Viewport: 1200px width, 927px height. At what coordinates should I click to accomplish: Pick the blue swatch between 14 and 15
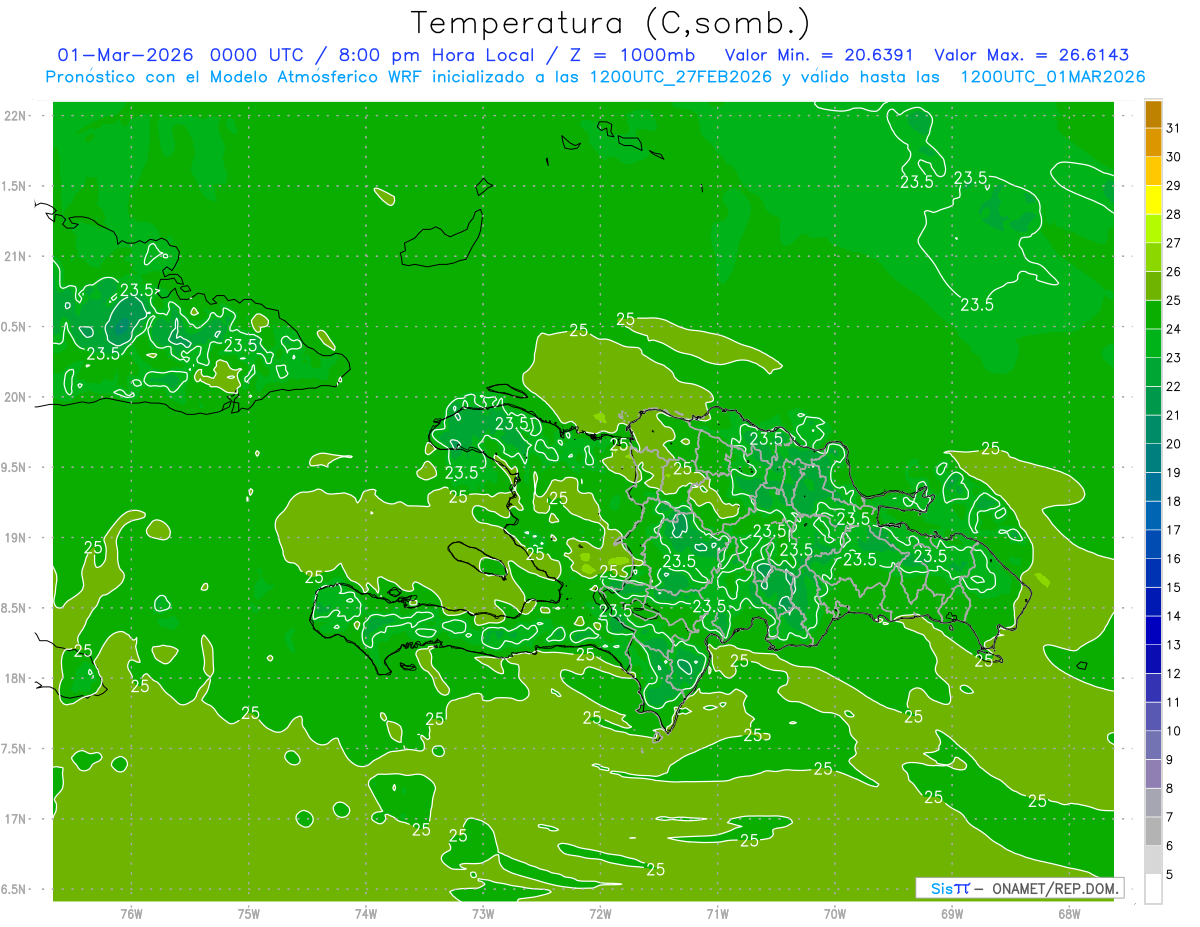coord(1154,602)
